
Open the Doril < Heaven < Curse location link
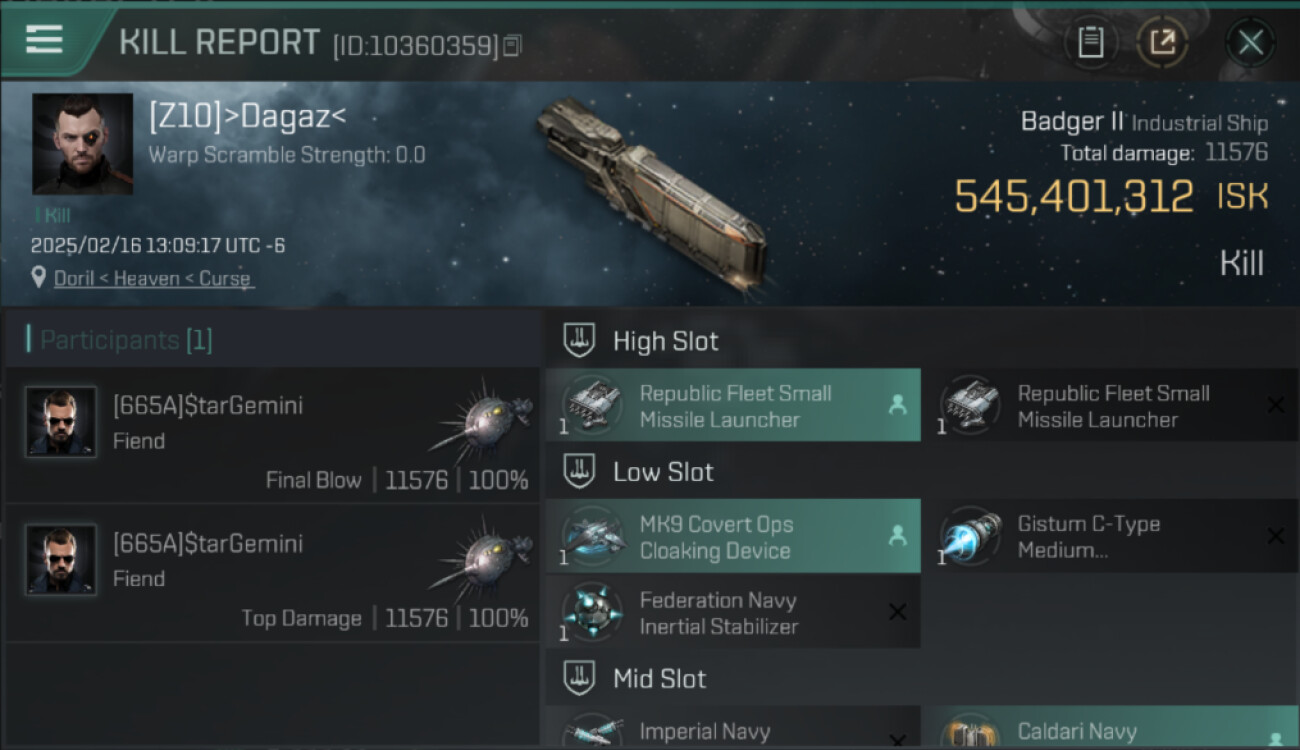coord(153,278)
